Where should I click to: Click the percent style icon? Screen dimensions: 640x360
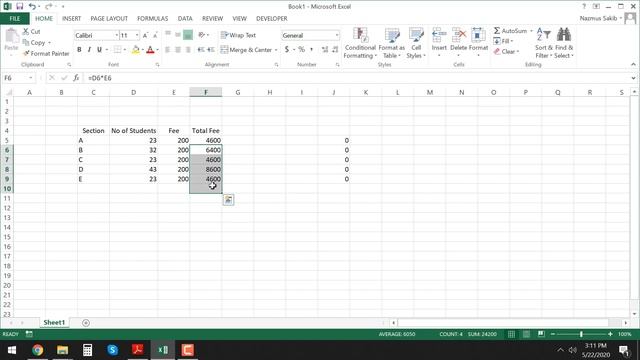click(x=302, y=49)
